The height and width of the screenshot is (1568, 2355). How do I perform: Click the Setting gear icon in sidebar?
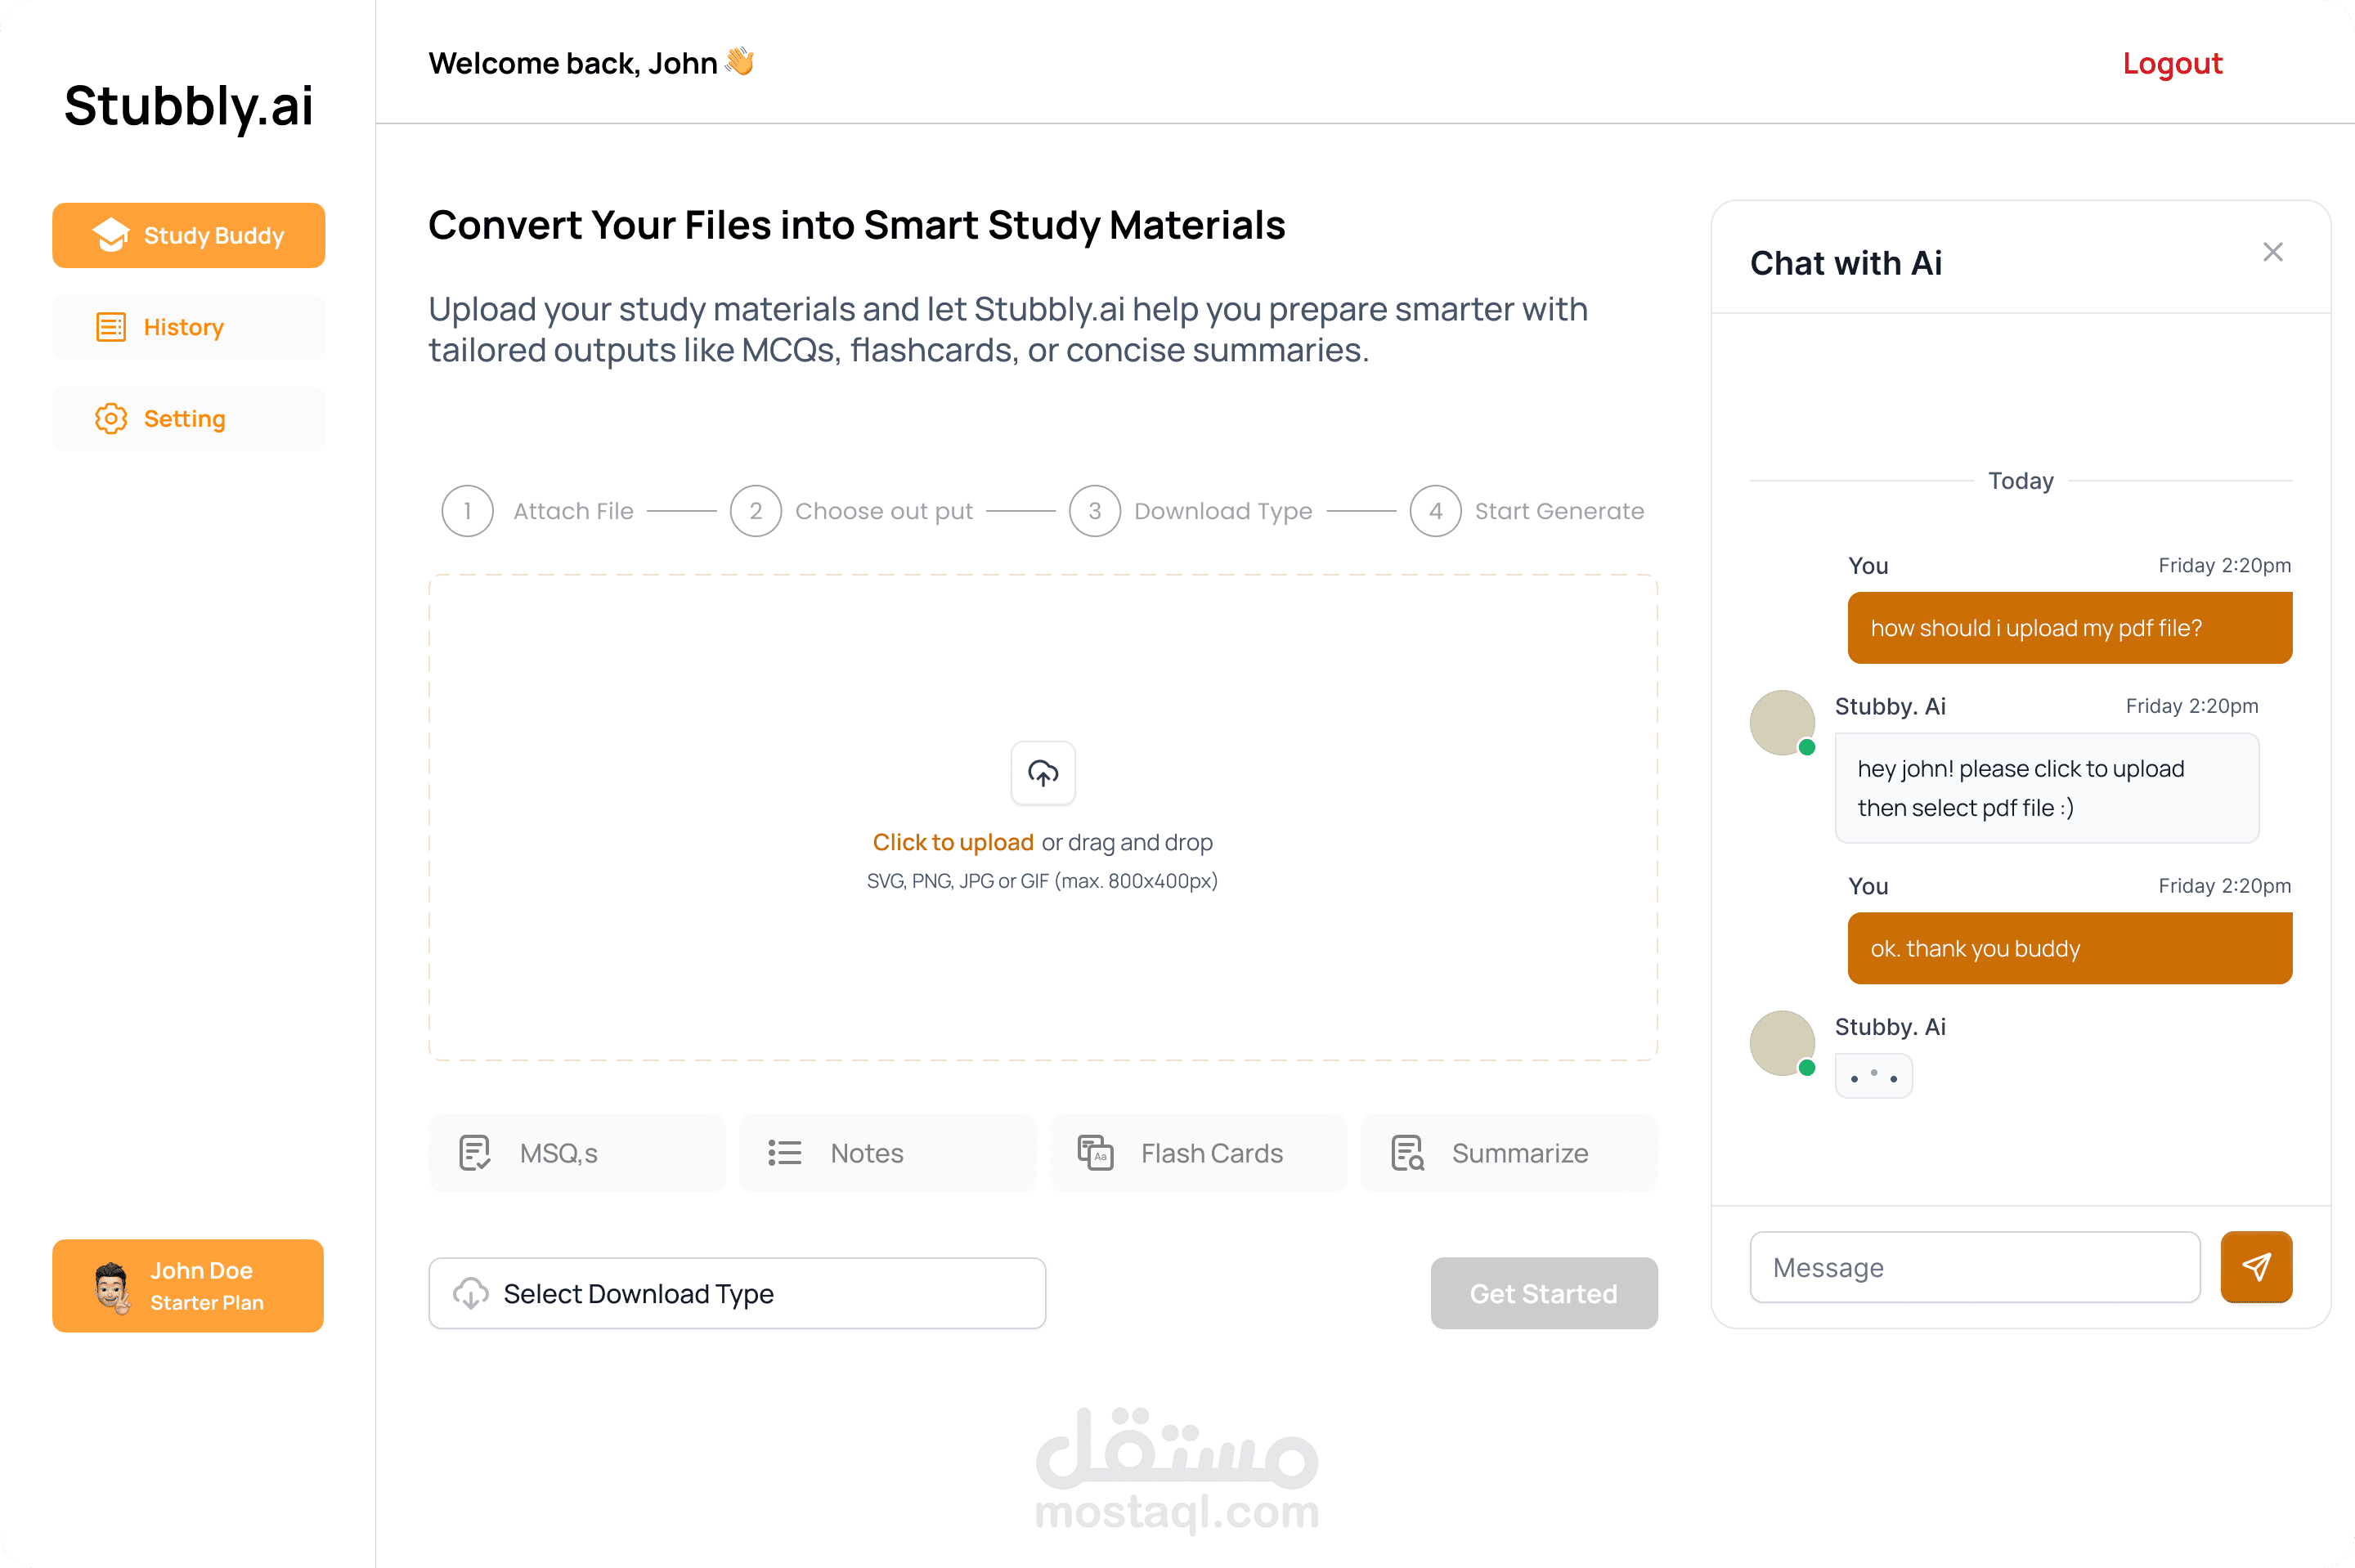[x=111, y=418]
